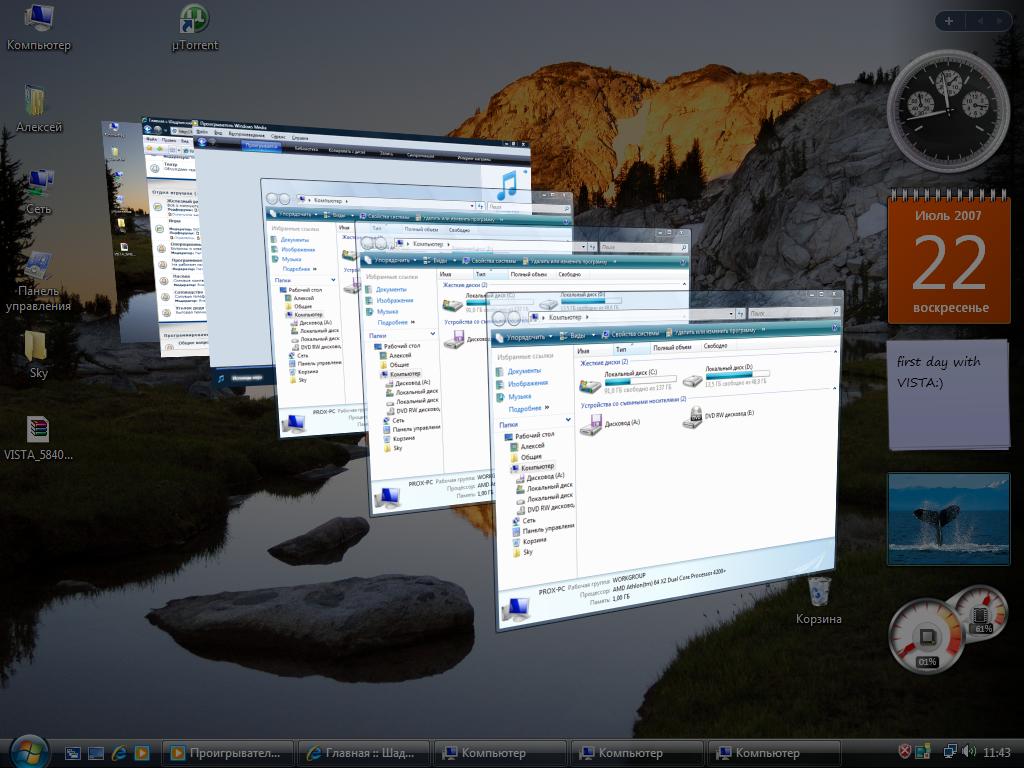Open Изображения favorite link in front window
The height and width of the screenshot is (768, 1024).
(x=522, y=383)
